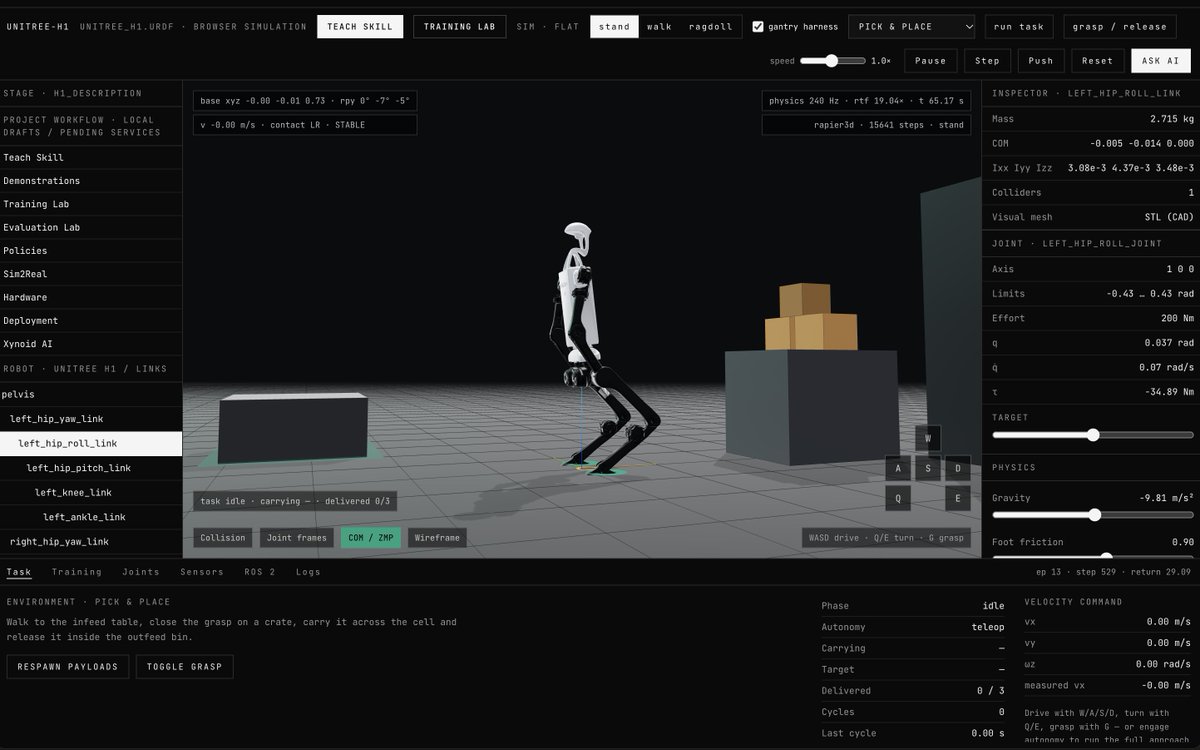Toggle COM / ZMP overlay
Screen dimensions: 1200x750
tap(370, 538)
